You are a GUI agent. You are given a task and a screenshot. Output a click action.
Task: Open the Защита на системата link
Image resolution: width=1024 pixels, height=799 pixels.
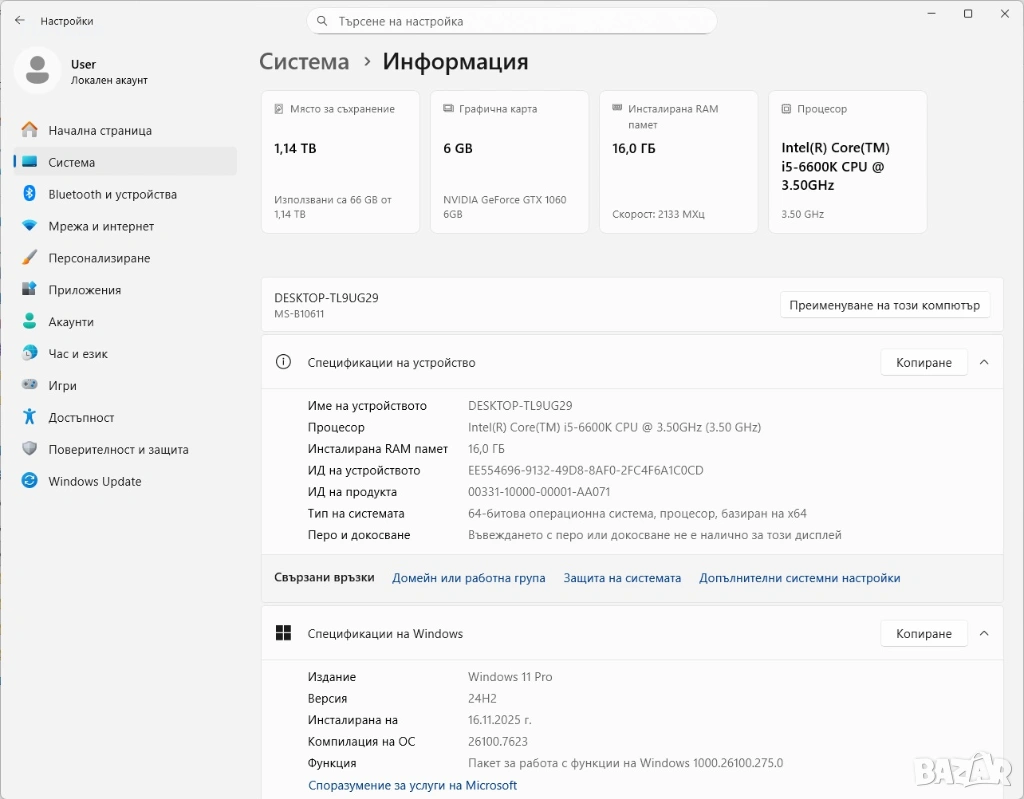[x=622, y=578]
